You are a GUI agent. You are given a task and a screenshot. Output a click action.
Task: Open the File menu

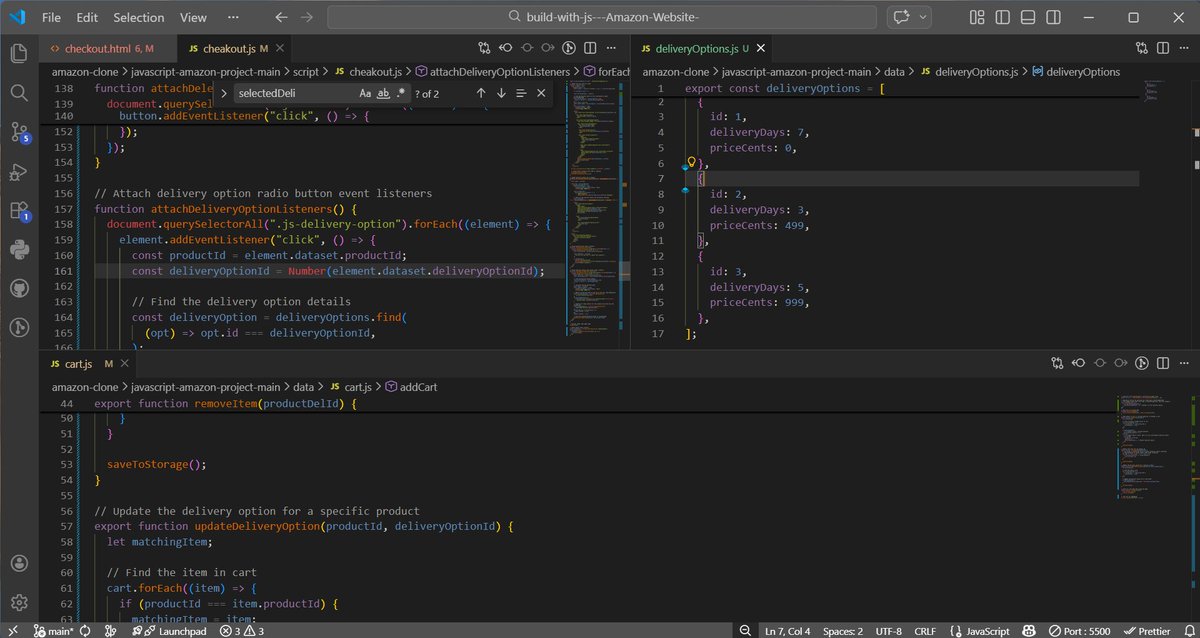[51, 17]
